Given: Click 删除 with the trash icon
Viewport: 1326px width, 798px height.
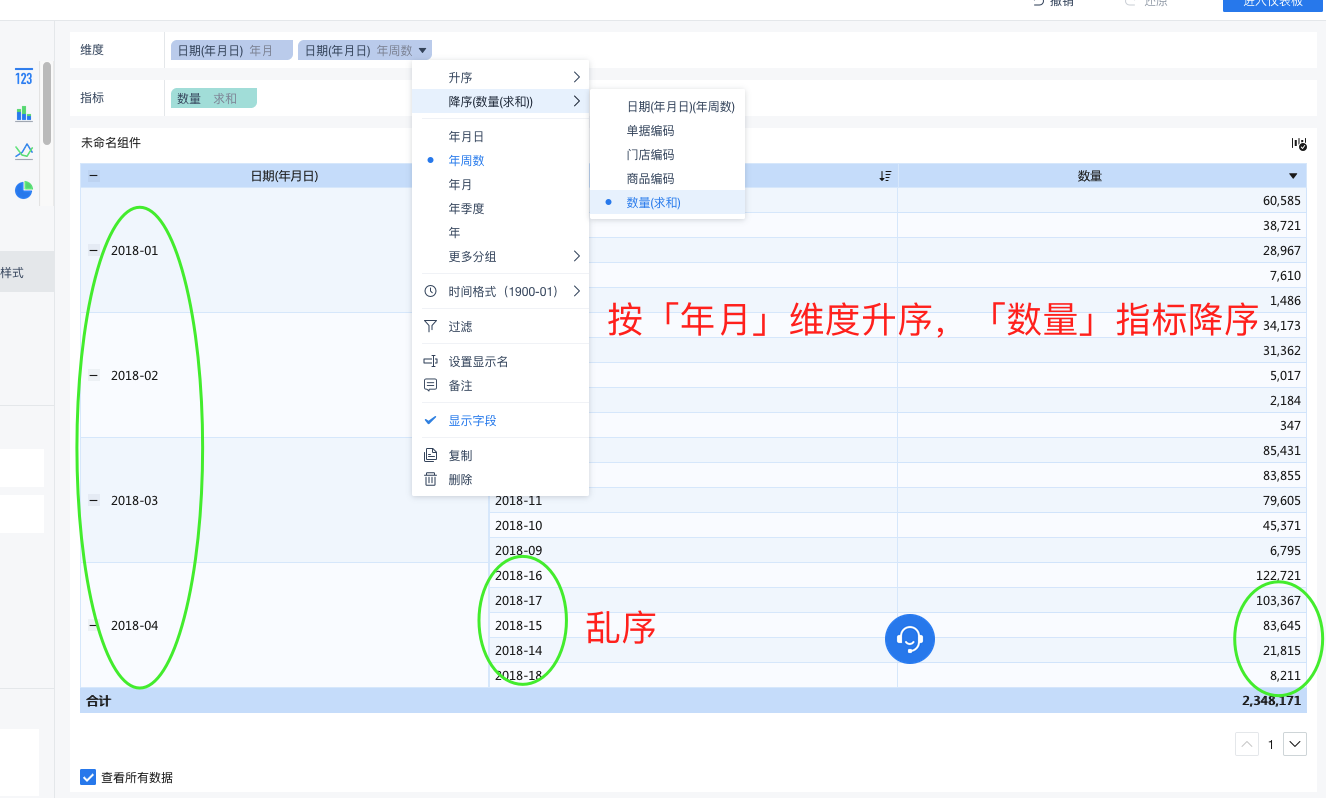Looking at the screenshot, I should pyautogui.click(x=460, y=479).
